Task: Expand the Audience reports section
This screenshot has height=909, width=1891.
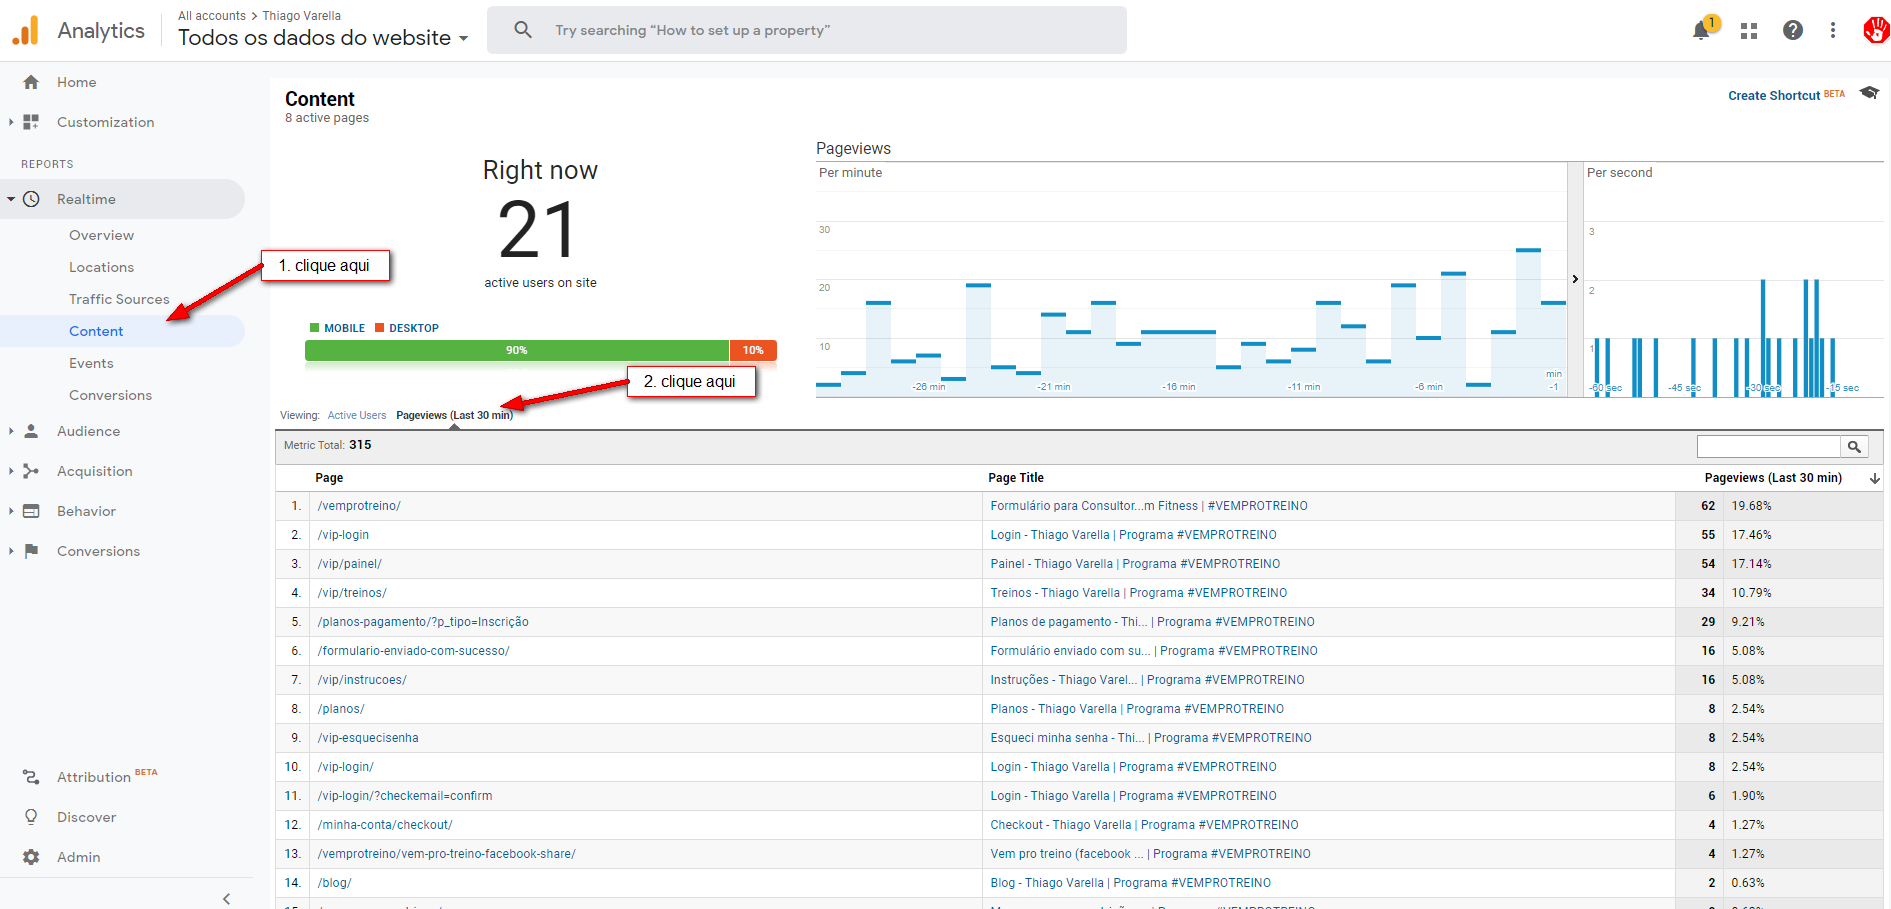Action: tap(12, 431)
